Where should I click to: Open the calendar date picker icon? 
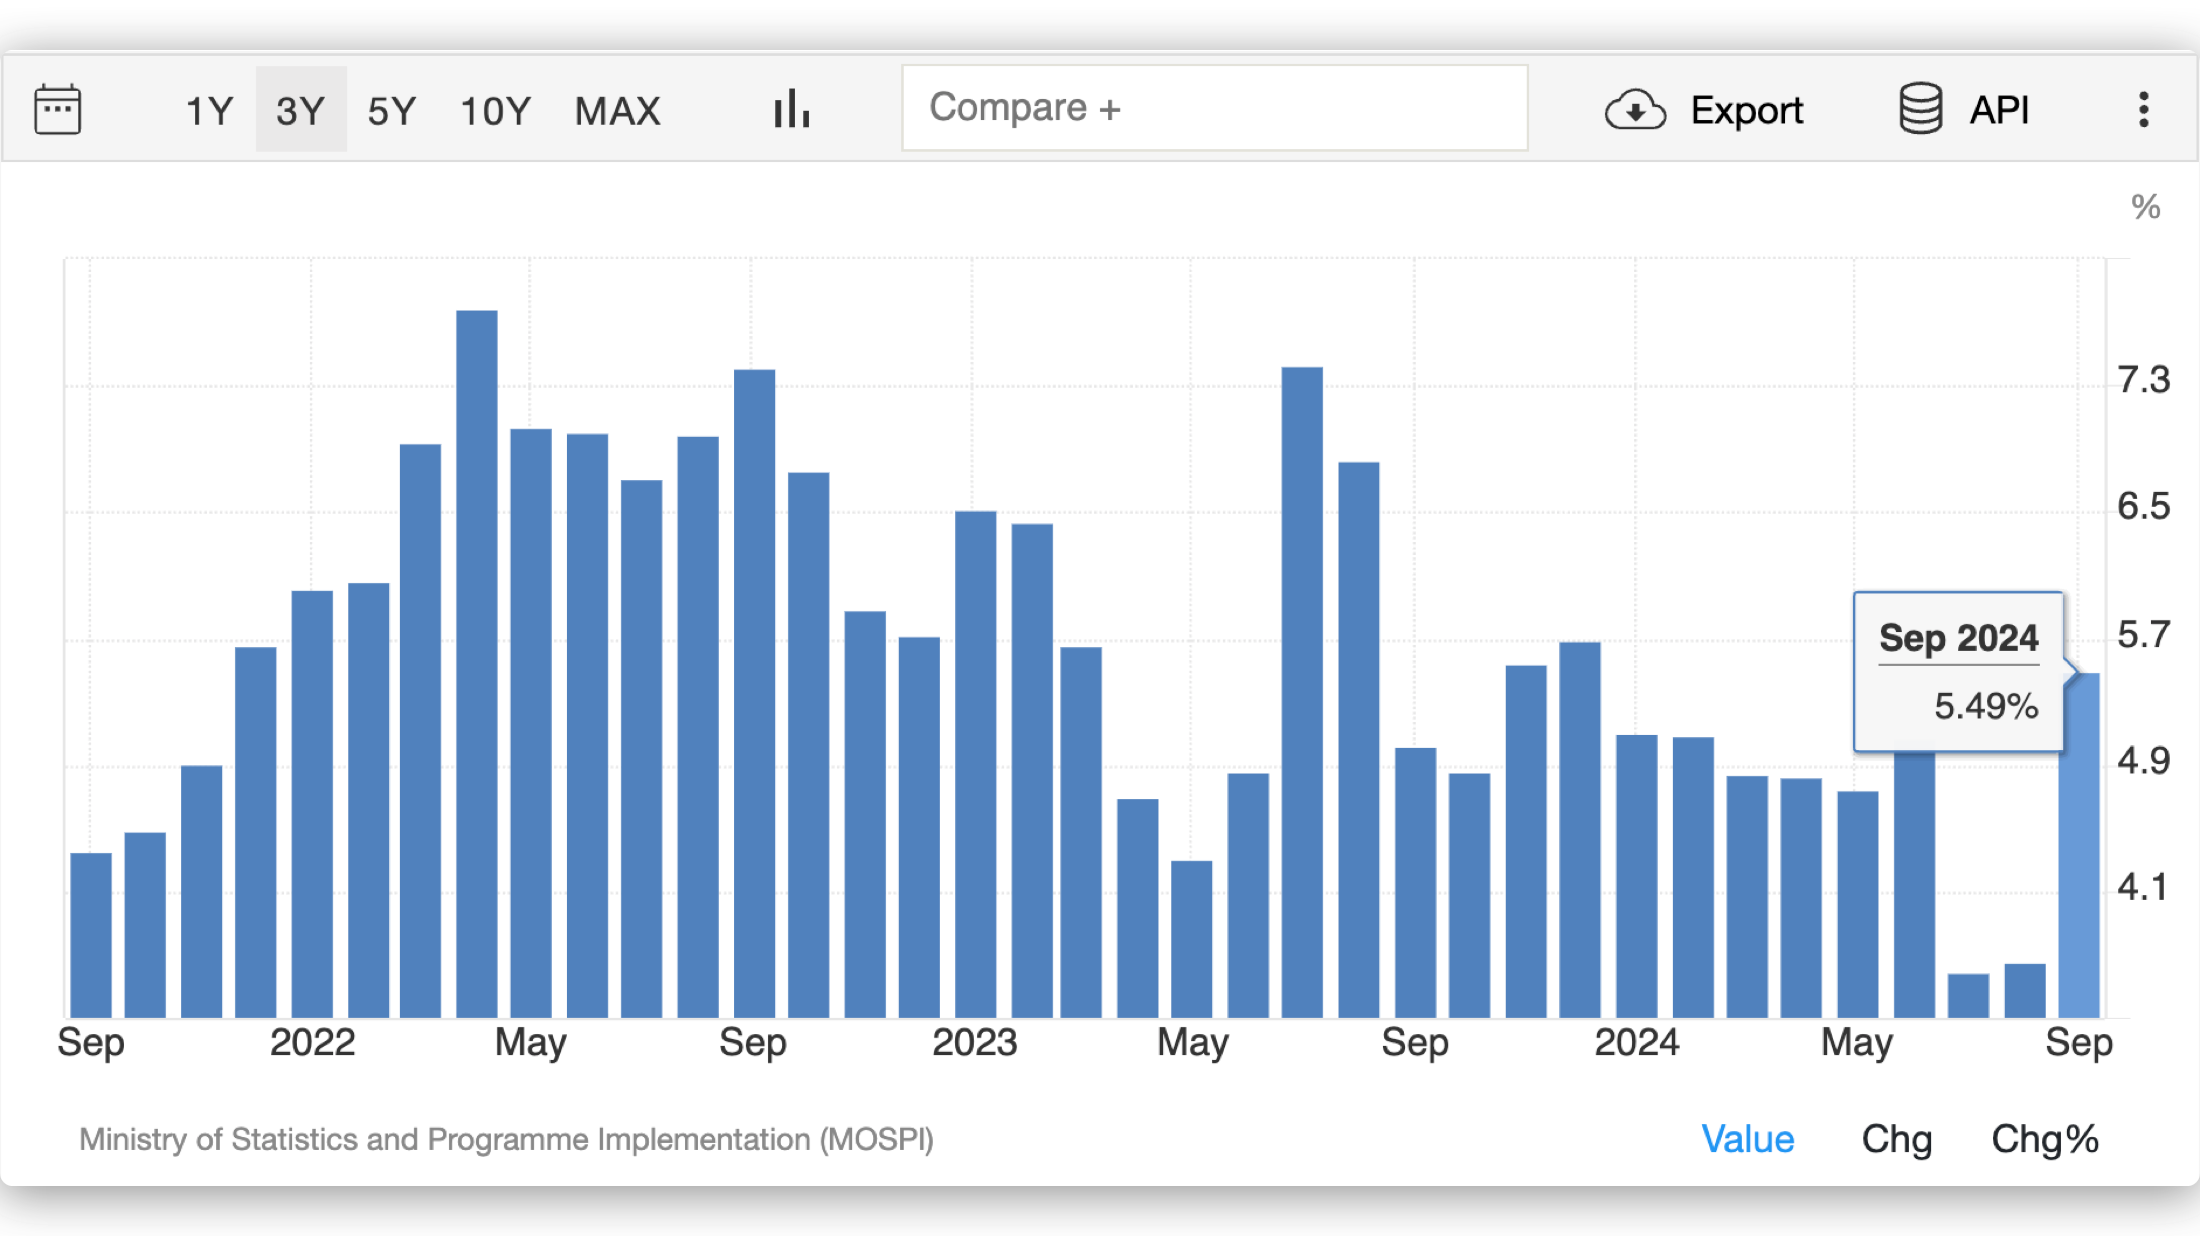pos(58,109)
